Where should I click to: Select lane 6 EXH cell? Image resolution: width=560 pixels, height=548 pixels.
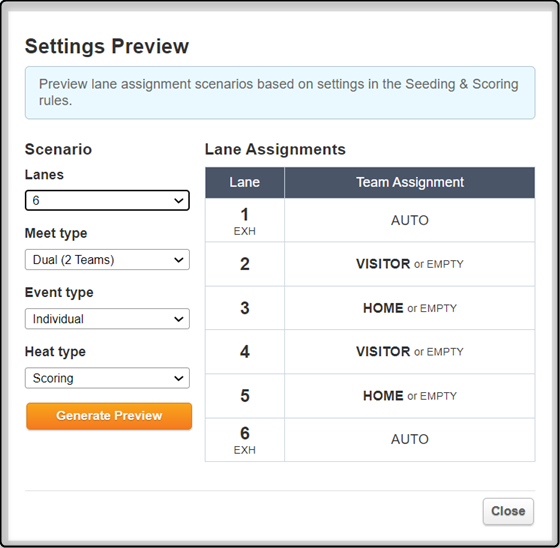click(x=245, y=440)
